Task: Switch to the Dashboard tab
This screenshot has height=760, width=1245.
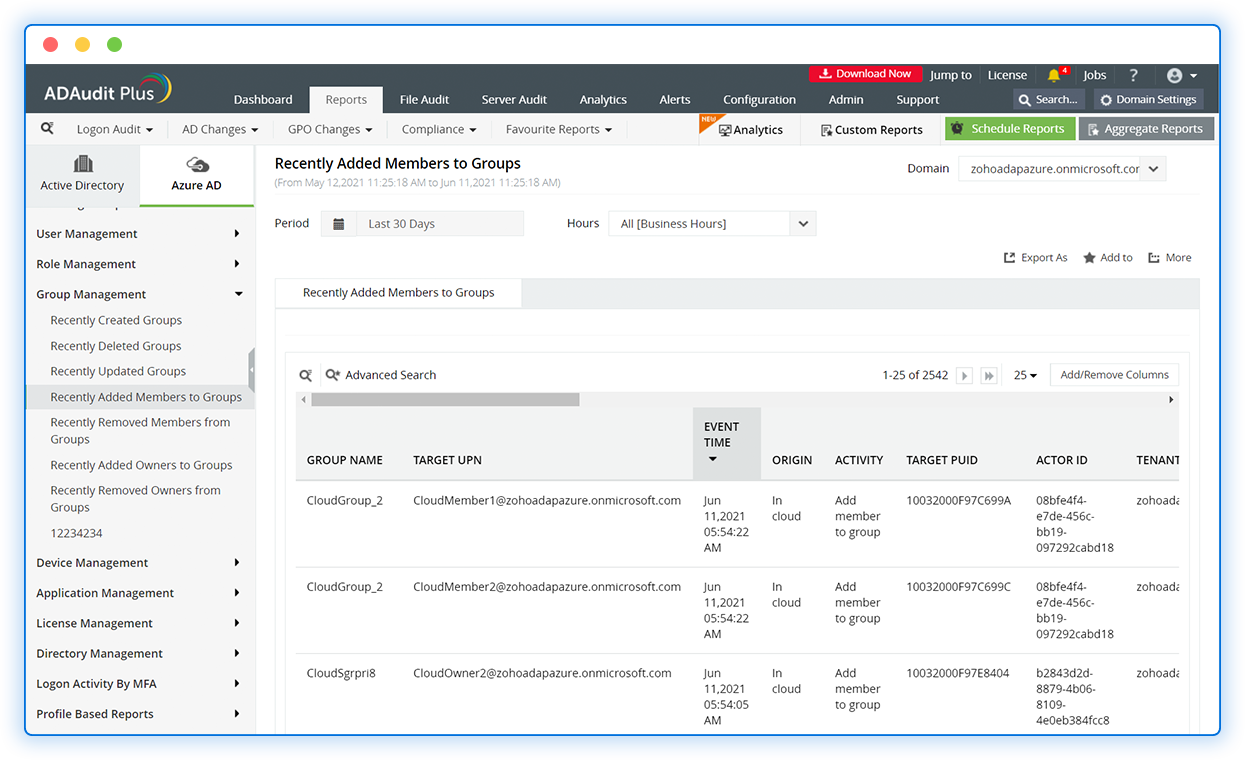Action: click(x=263, y=100)
